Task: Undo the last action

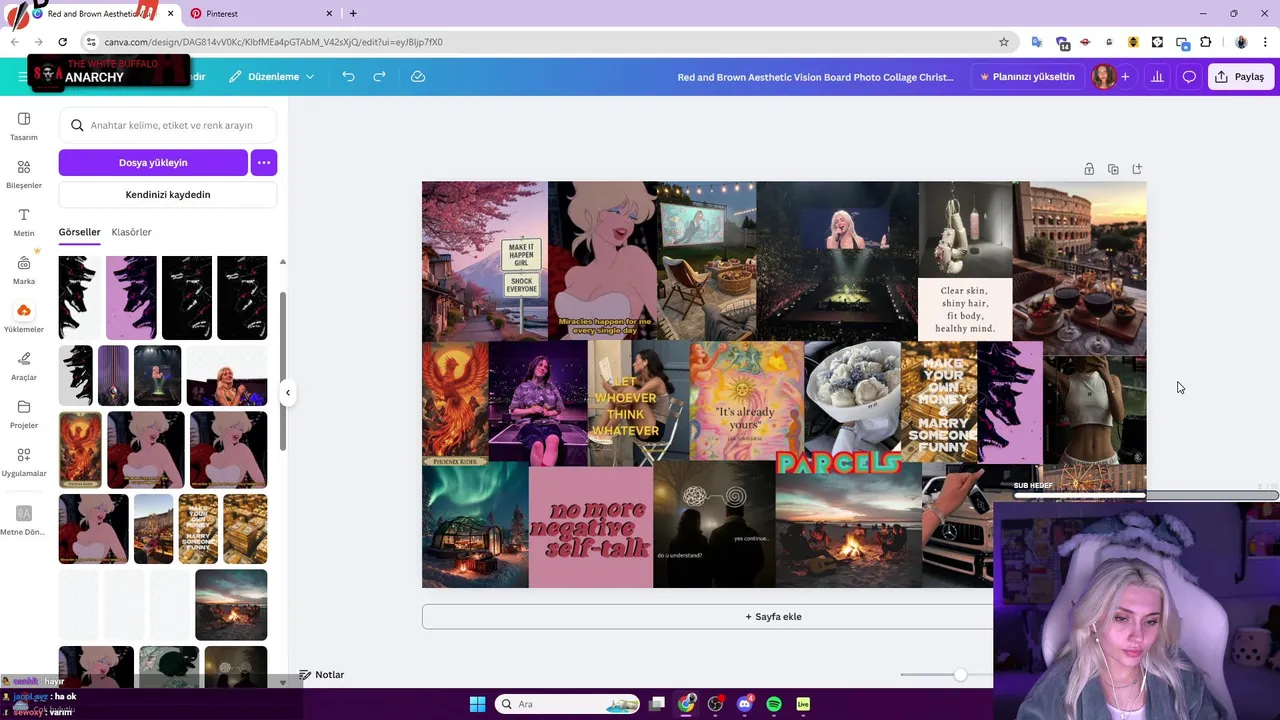Action: [348, 77]
